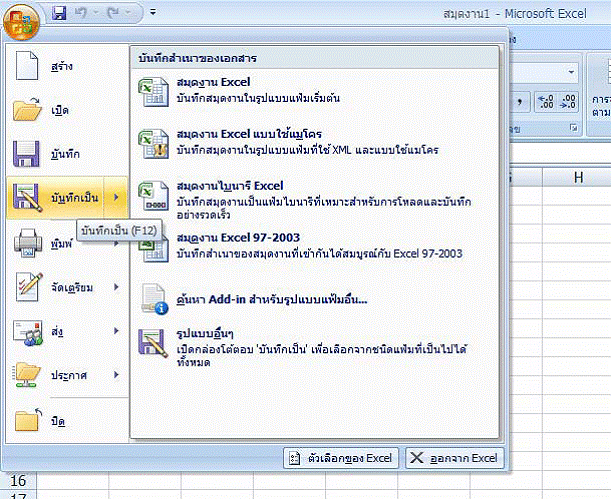Select the ส่ง menu entry
Screen dimensions: 611x499
(67, 331)
